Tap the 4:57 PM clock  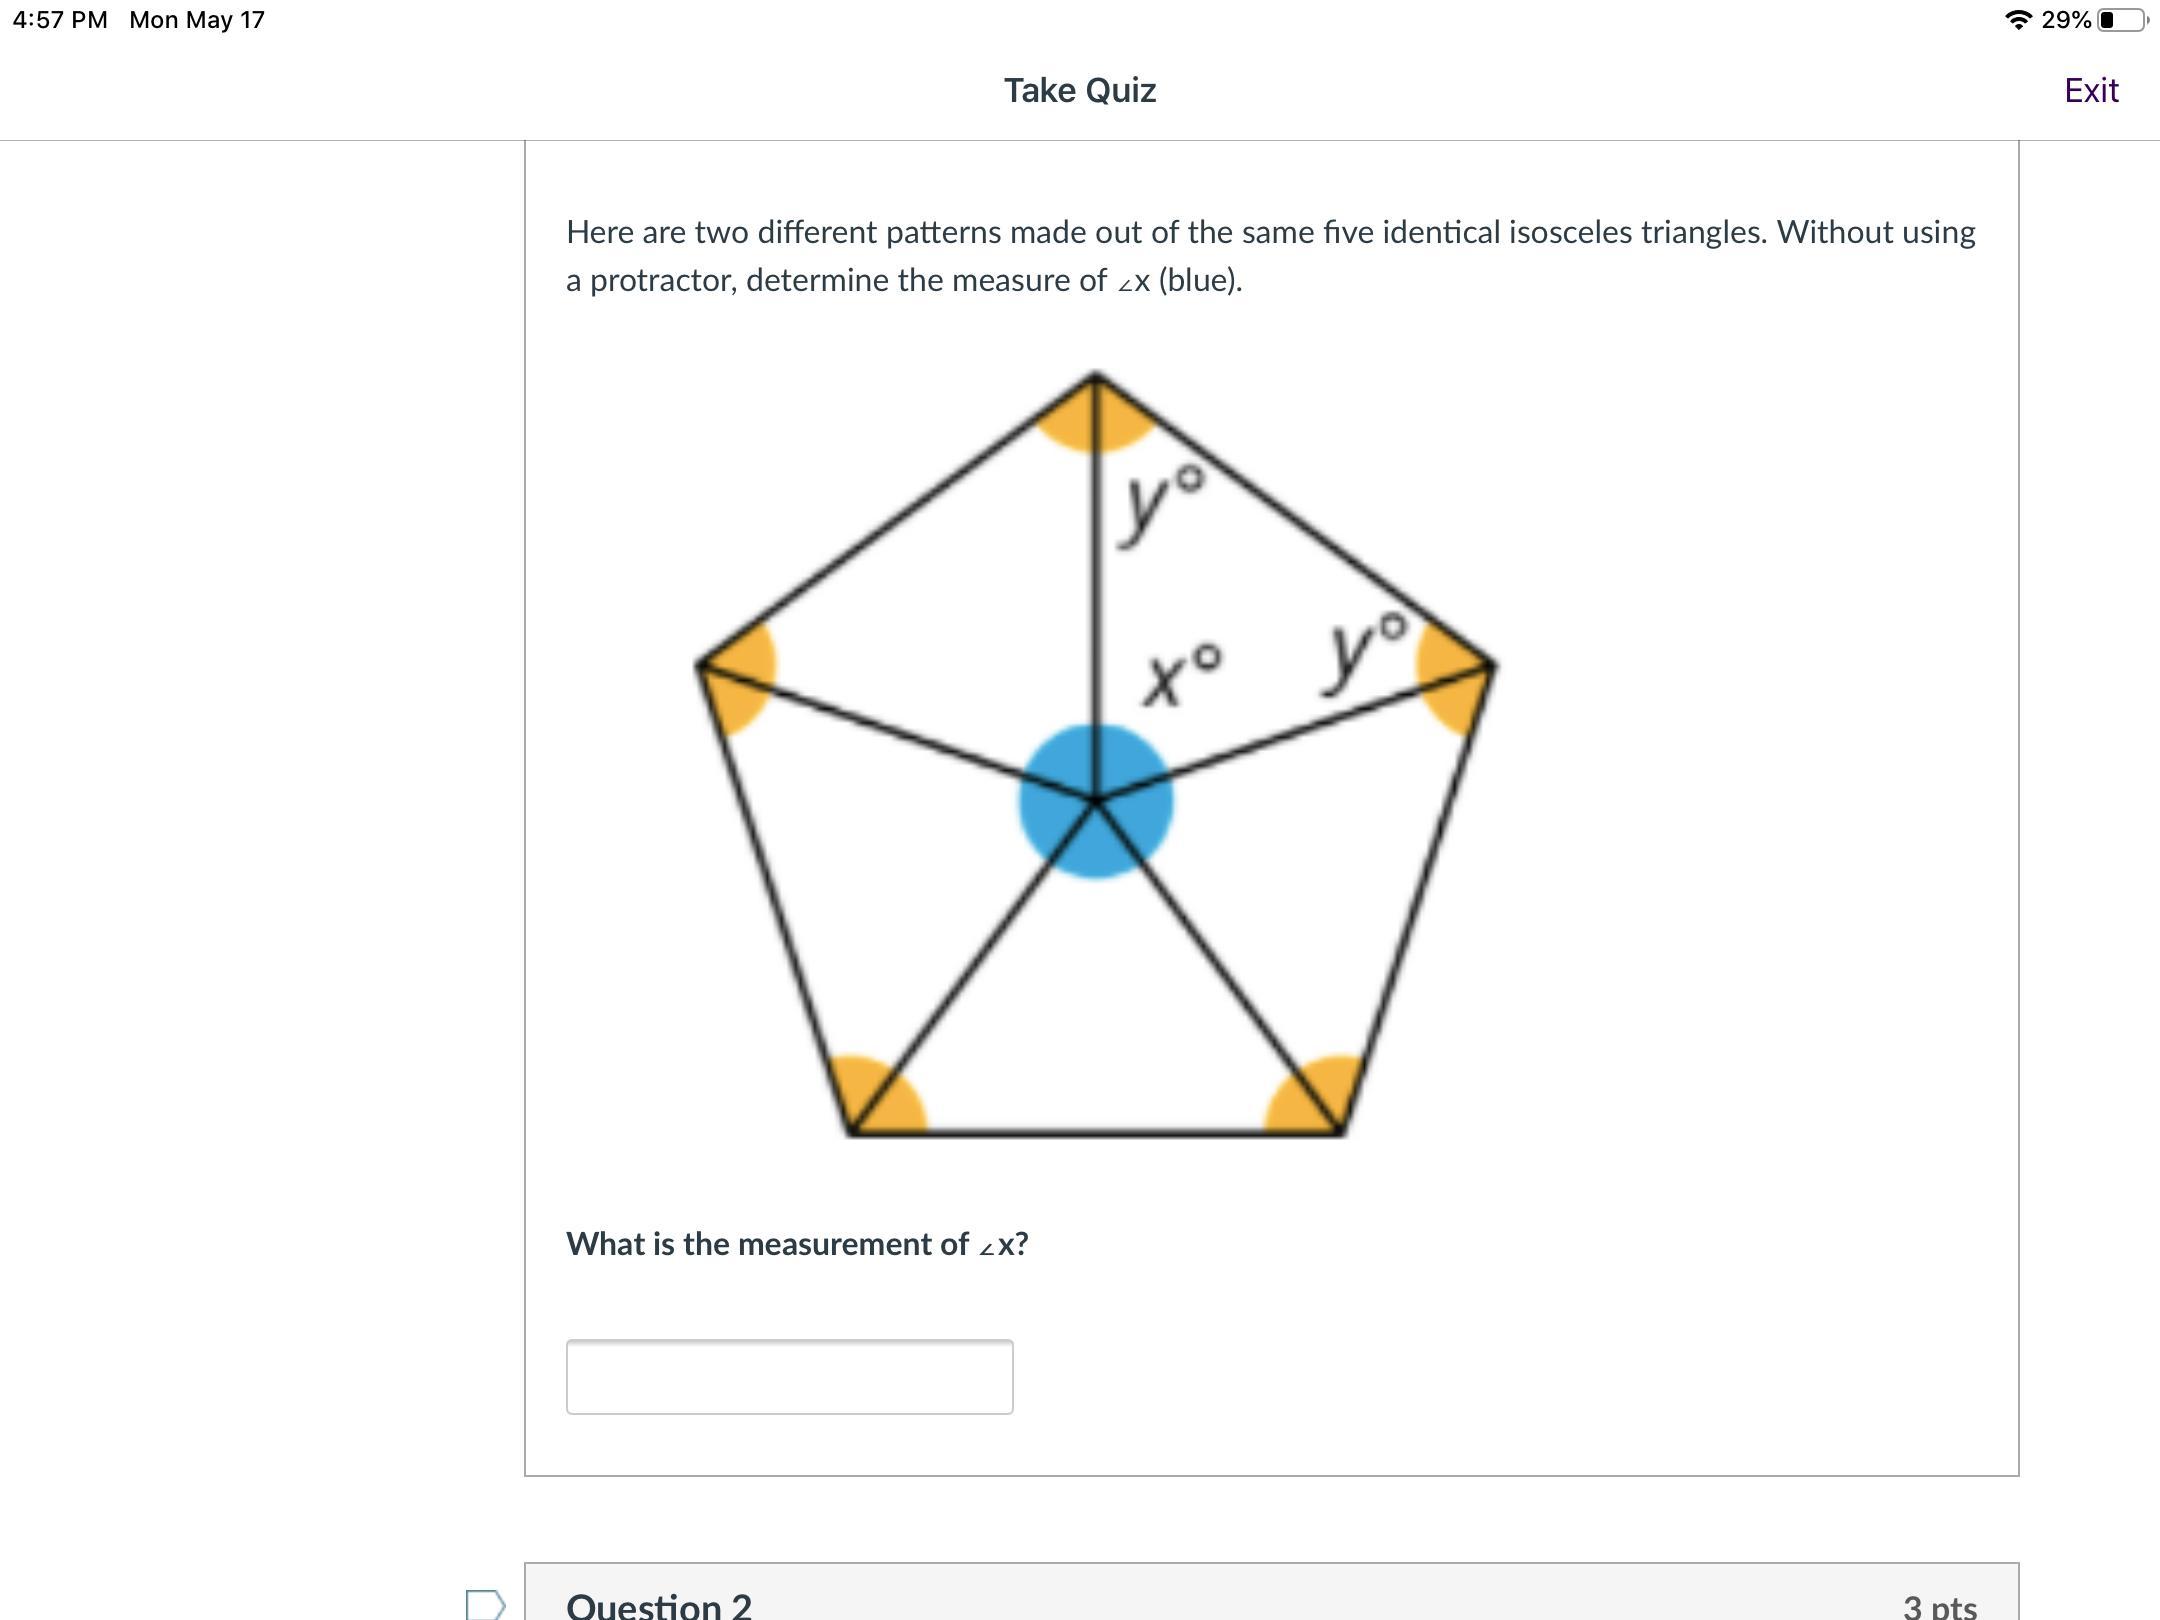(x=60, y=20)
